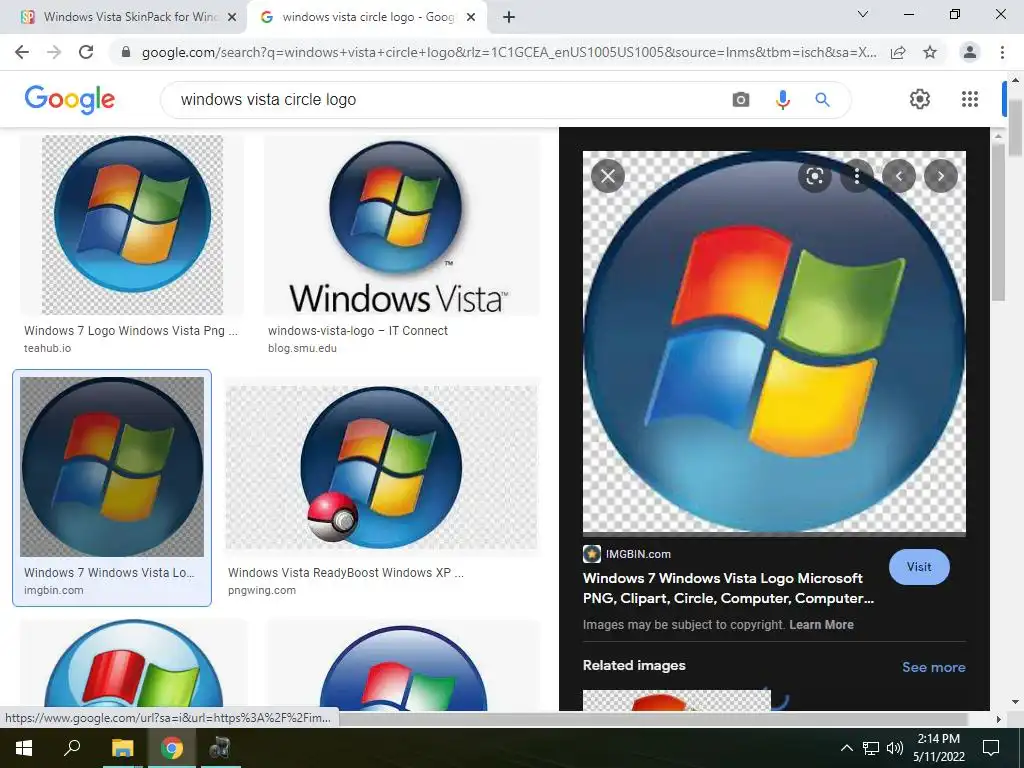Select the imgbin.com logo thumbnail

point(112,467)
